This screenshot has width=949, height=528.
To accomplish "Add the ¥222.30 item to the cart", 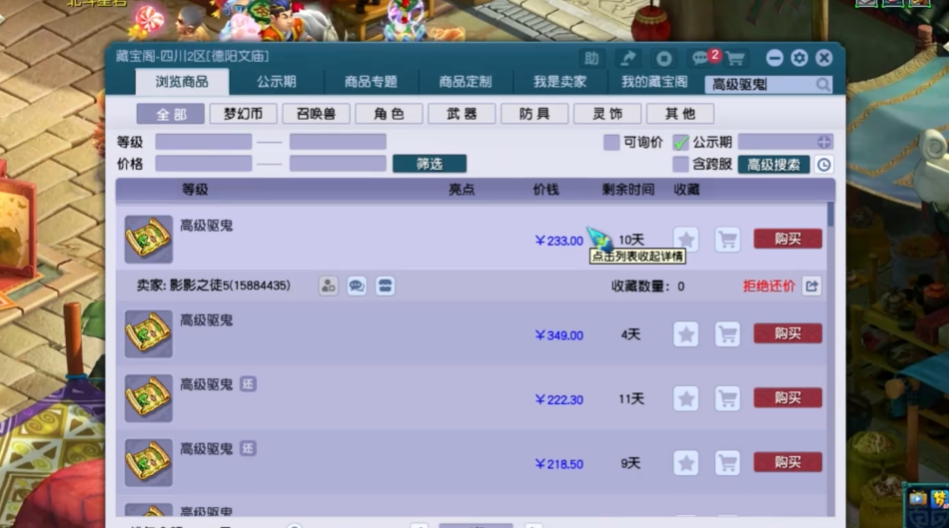I will tap(727, 399).
